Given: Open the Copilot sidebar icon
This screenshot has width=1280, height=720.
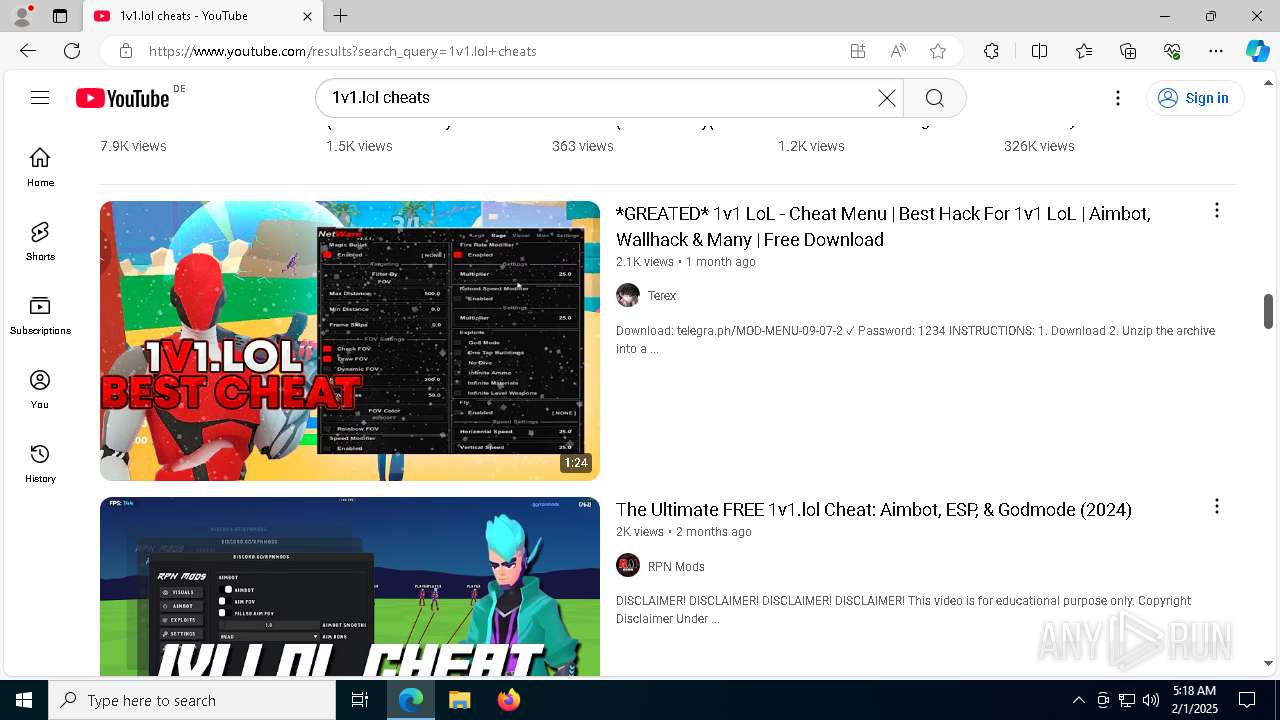Looking at the screenshot, I should pyautogui.click(x=1257, y=51).
